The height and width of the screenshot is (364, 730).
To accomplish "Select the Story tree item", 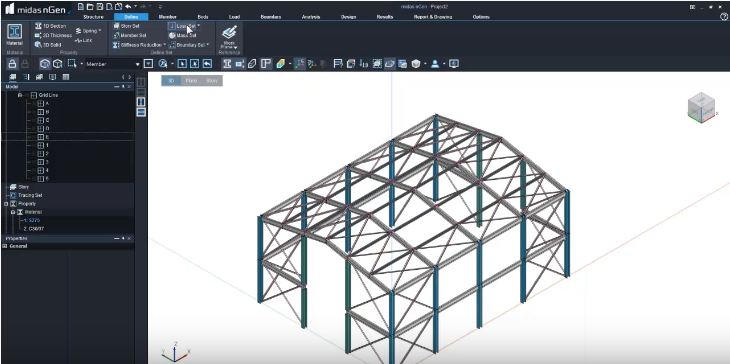I will [x=20, y=187].
